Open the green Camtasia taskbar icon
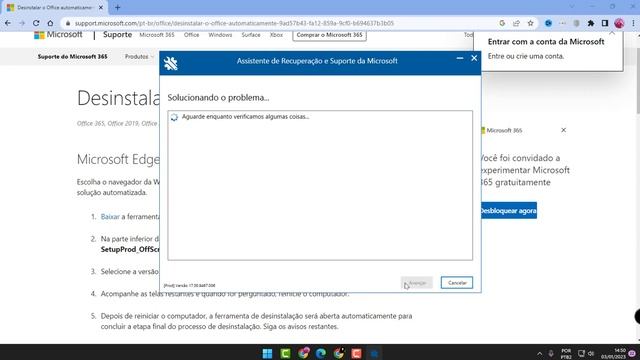This screenshot has width=640, height=360. click(285, 353)
